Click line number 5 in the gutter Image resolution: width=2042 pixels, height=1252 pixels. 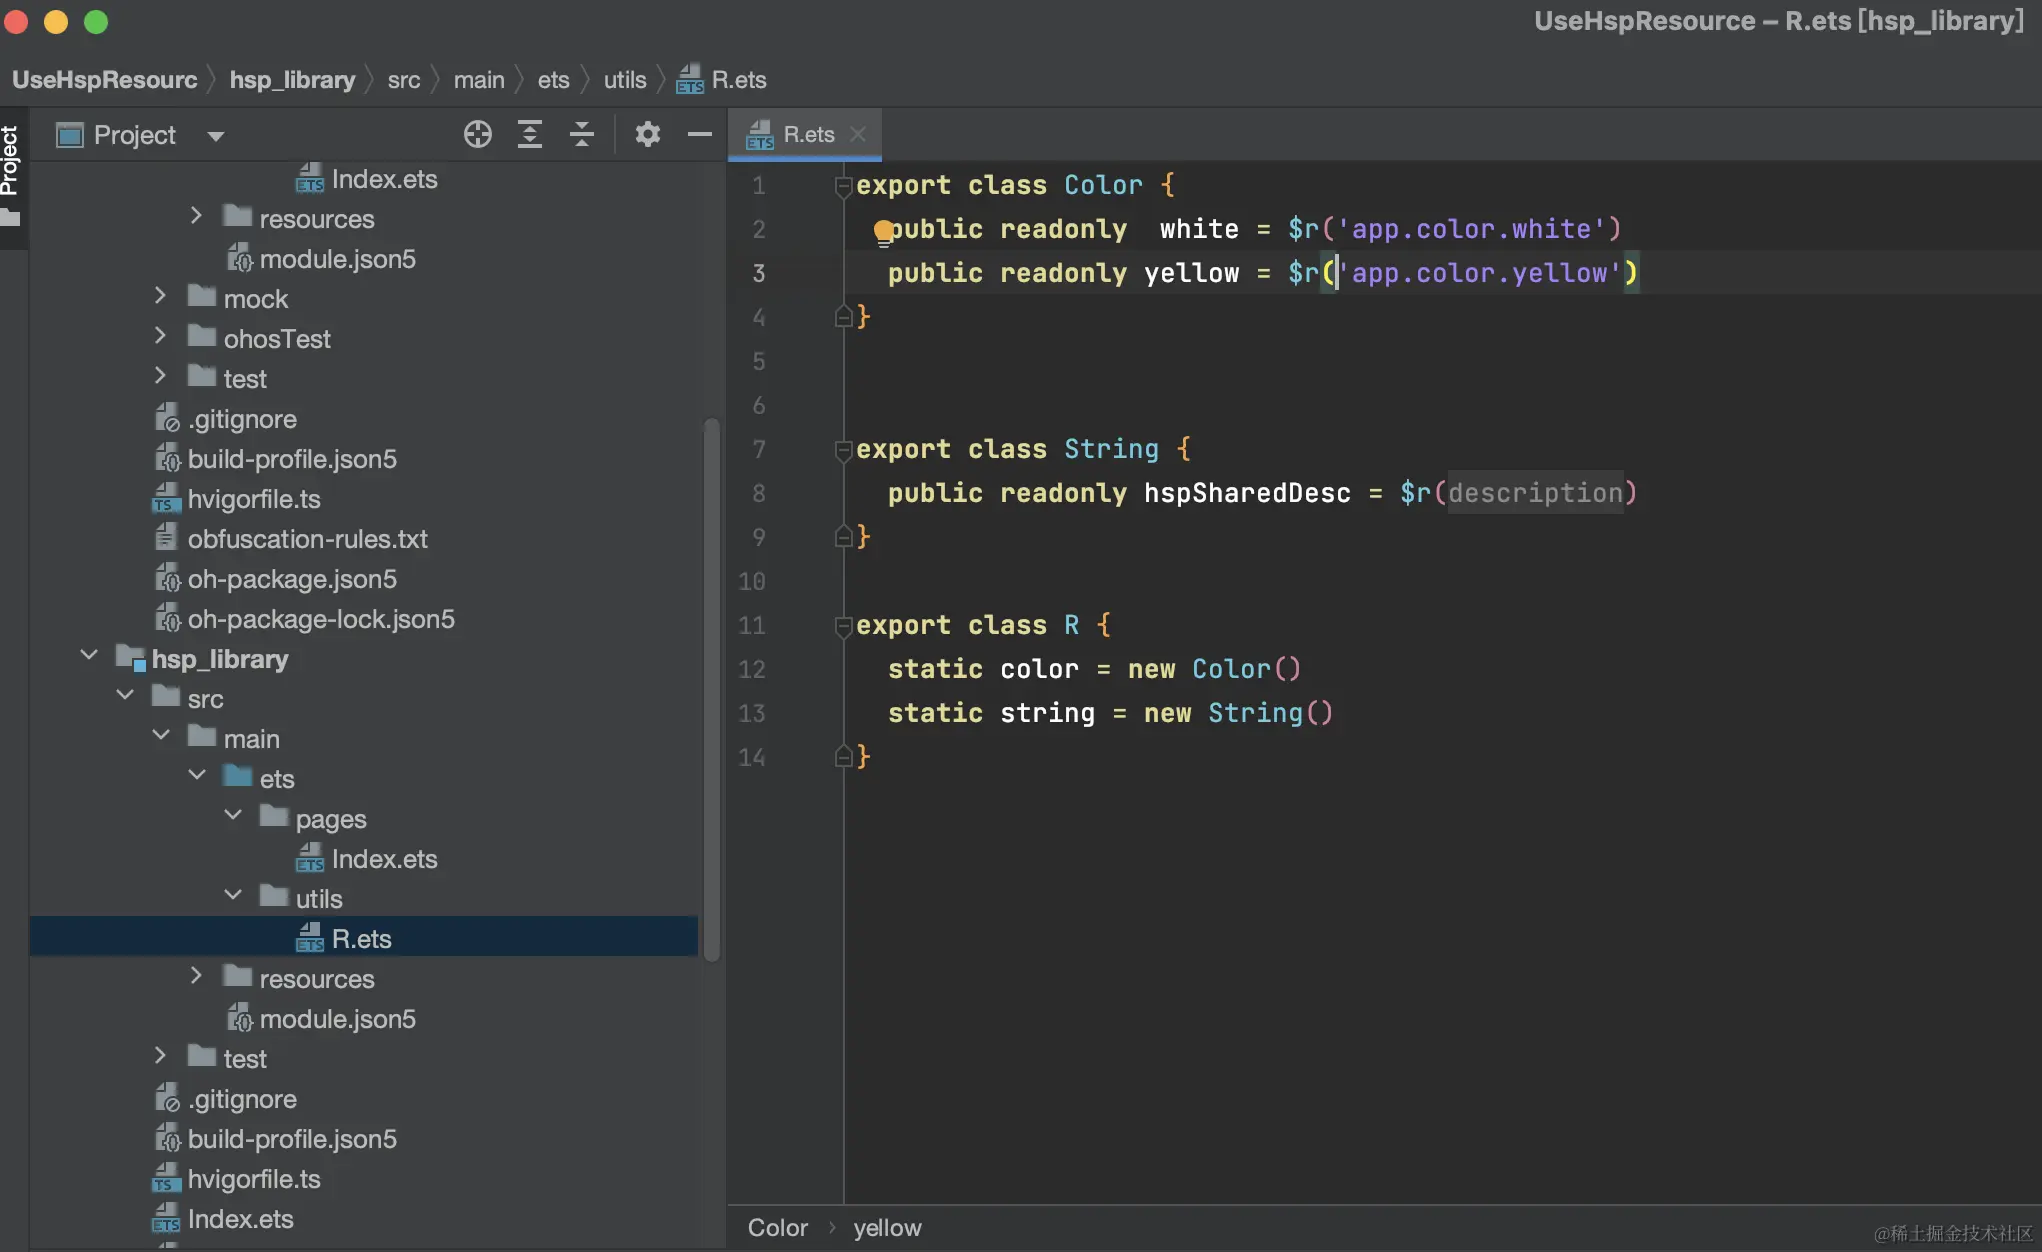(x=758, y=361)
